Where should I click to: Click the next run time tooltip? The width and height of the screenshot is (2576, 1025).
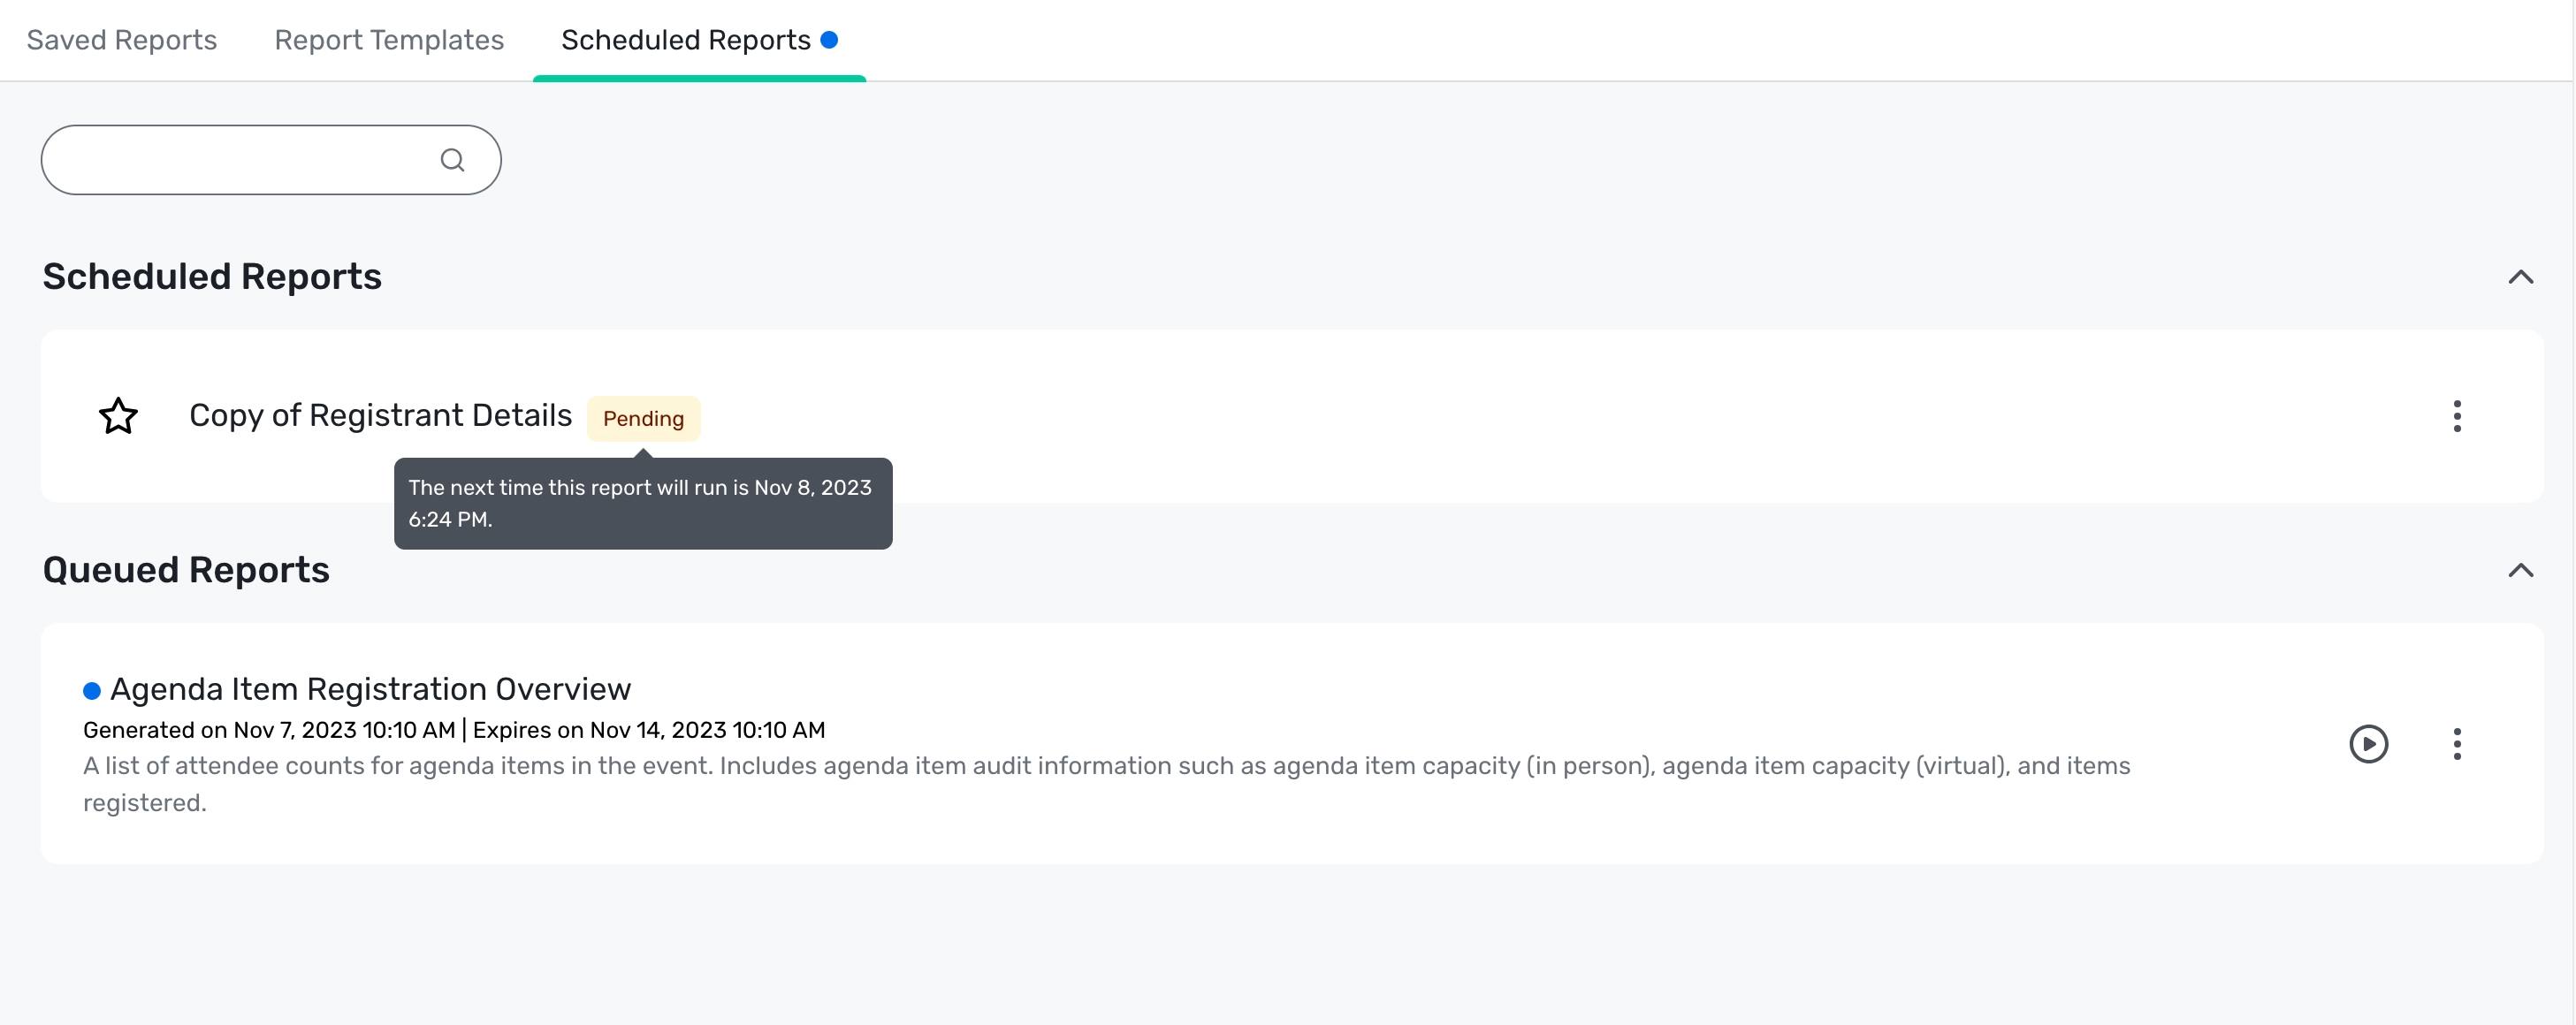(643, 503)
